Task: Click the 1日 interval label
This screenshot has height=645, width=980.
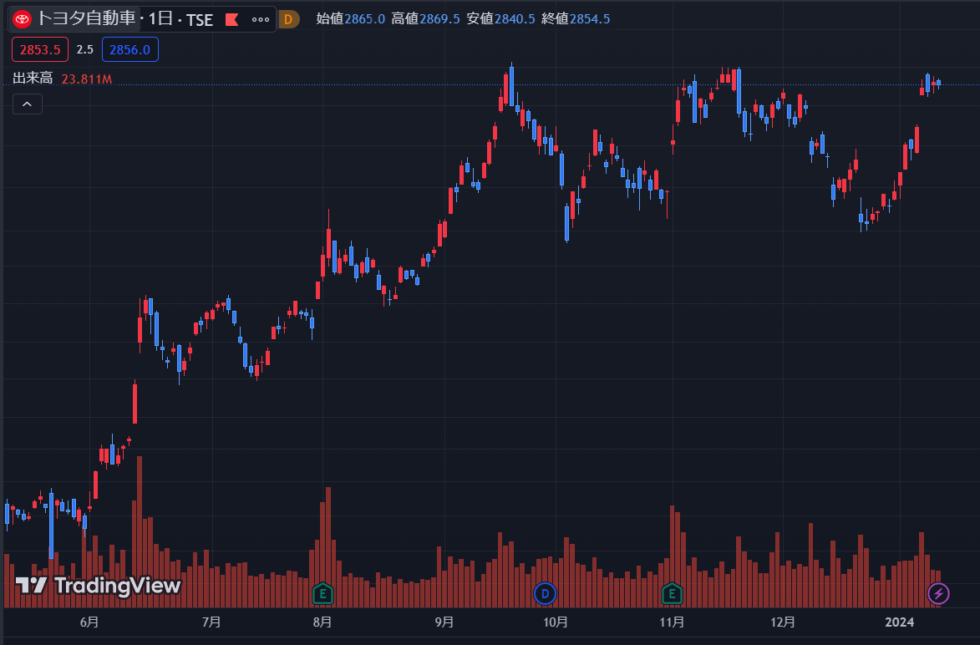Action: tap(161, 19)
